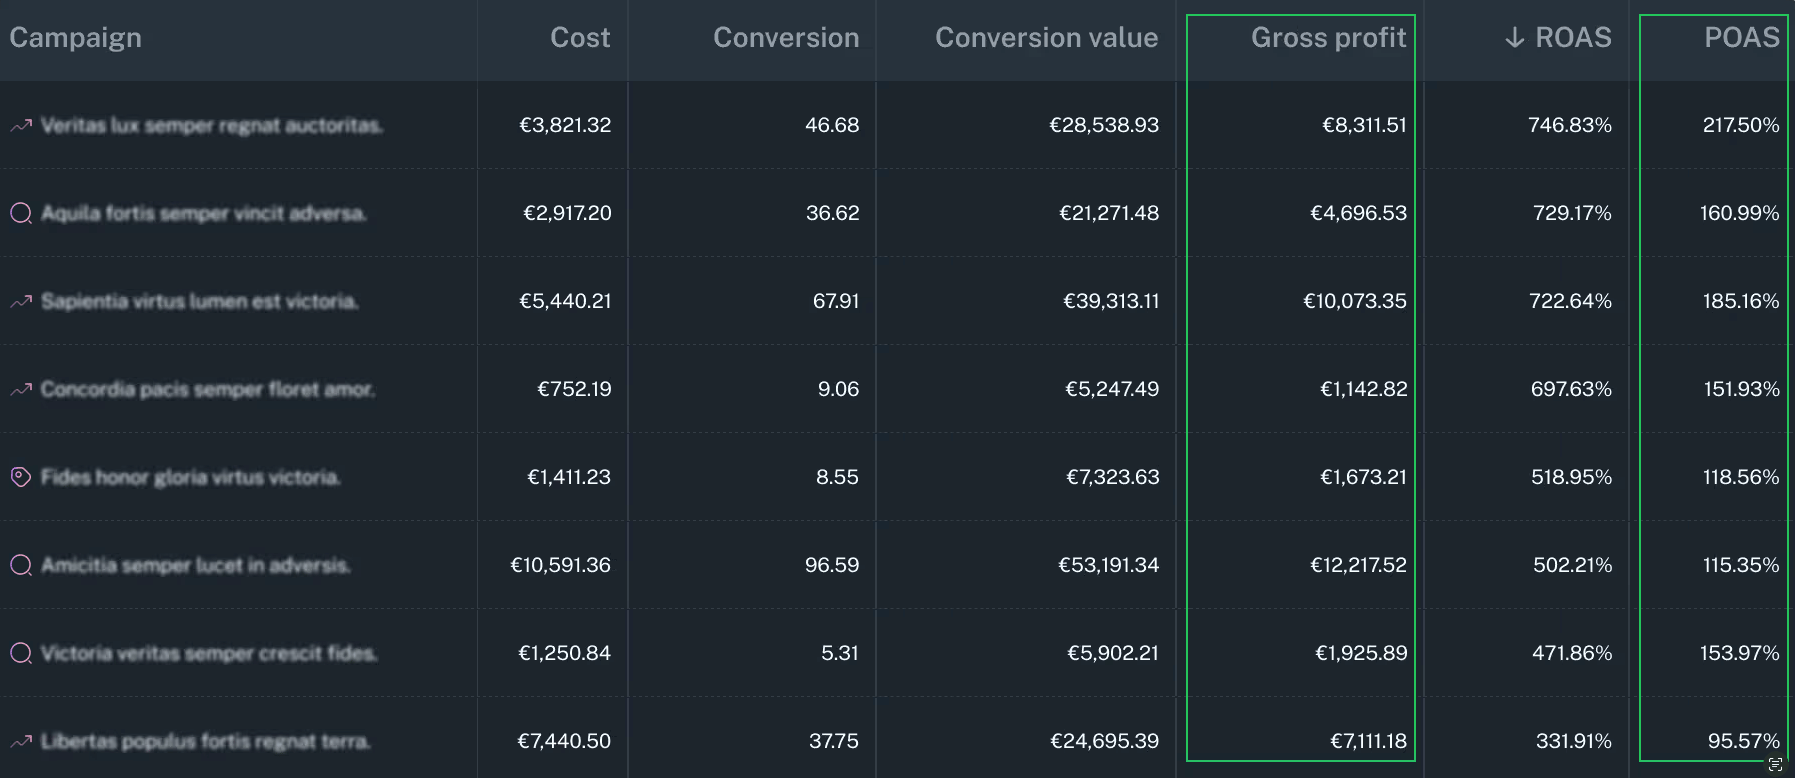Open the Amicitia semper lucet in adversis campaign
This screenshot has height=778, width=1795.
(x=196, y=565)
